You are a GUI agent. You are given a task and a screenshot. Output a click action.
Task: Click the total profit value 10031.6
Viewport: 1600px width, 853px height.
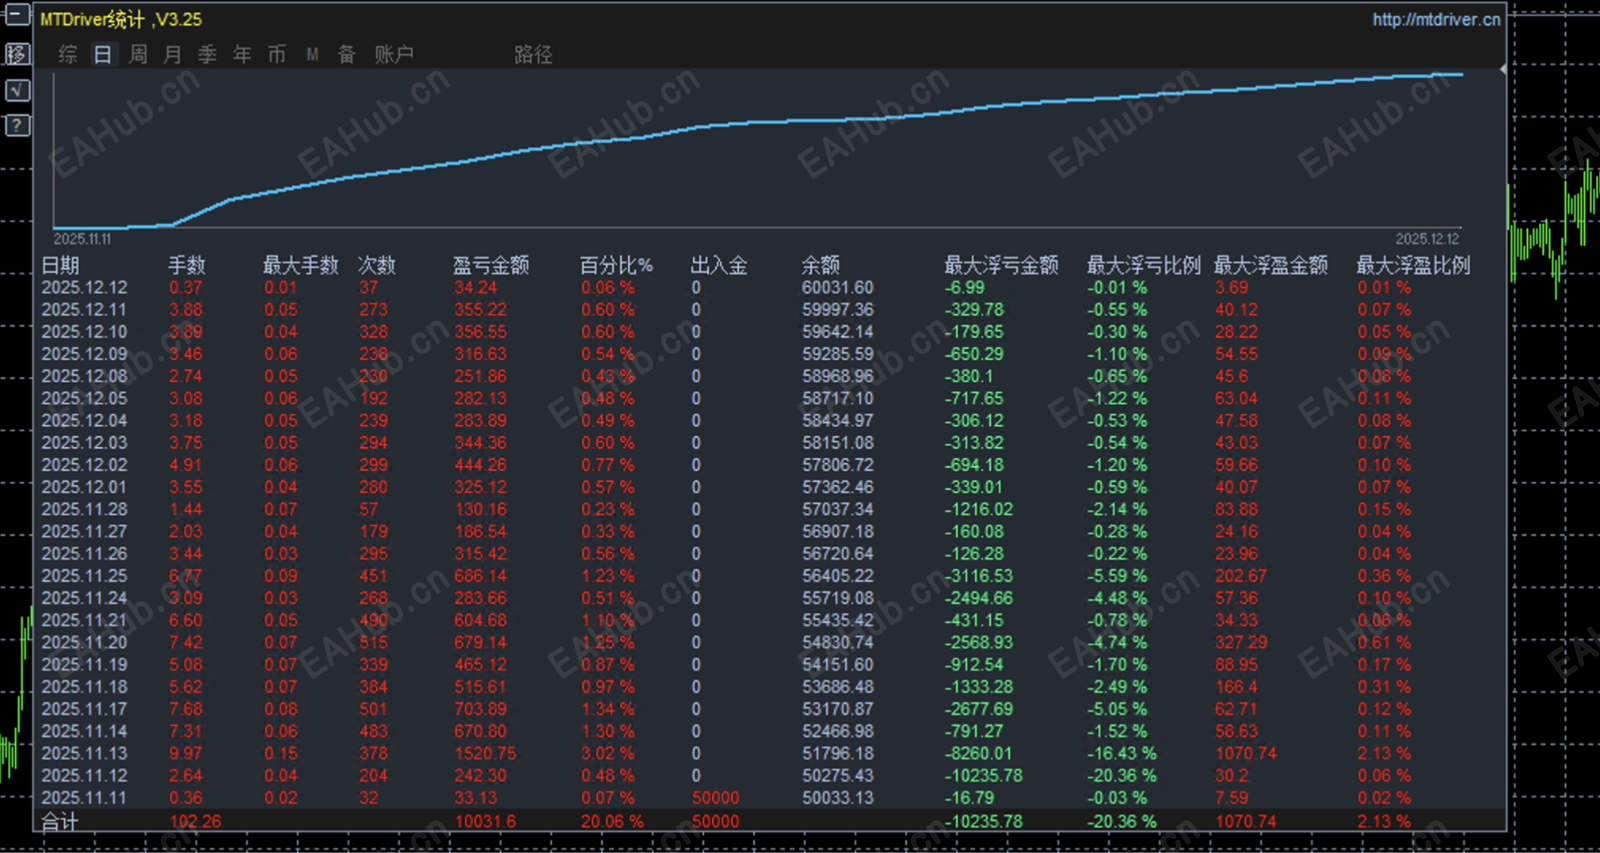[x=485, y=821]
